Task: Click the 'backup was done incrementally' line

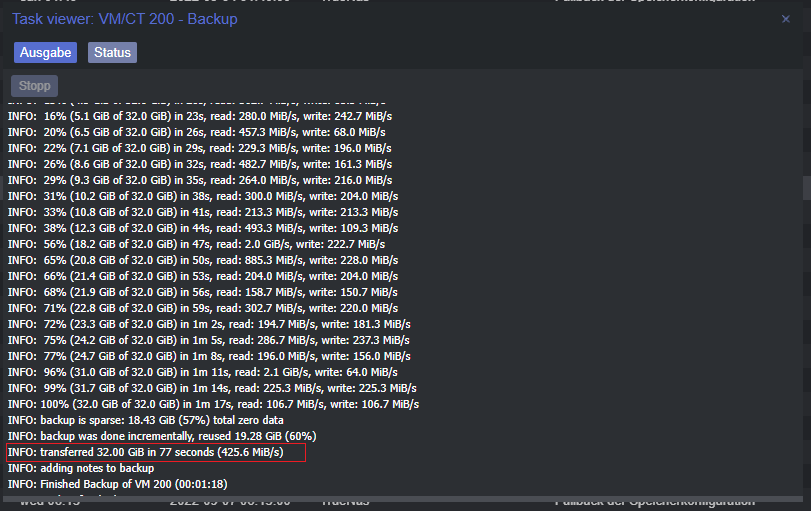Action: pos(162,437)
